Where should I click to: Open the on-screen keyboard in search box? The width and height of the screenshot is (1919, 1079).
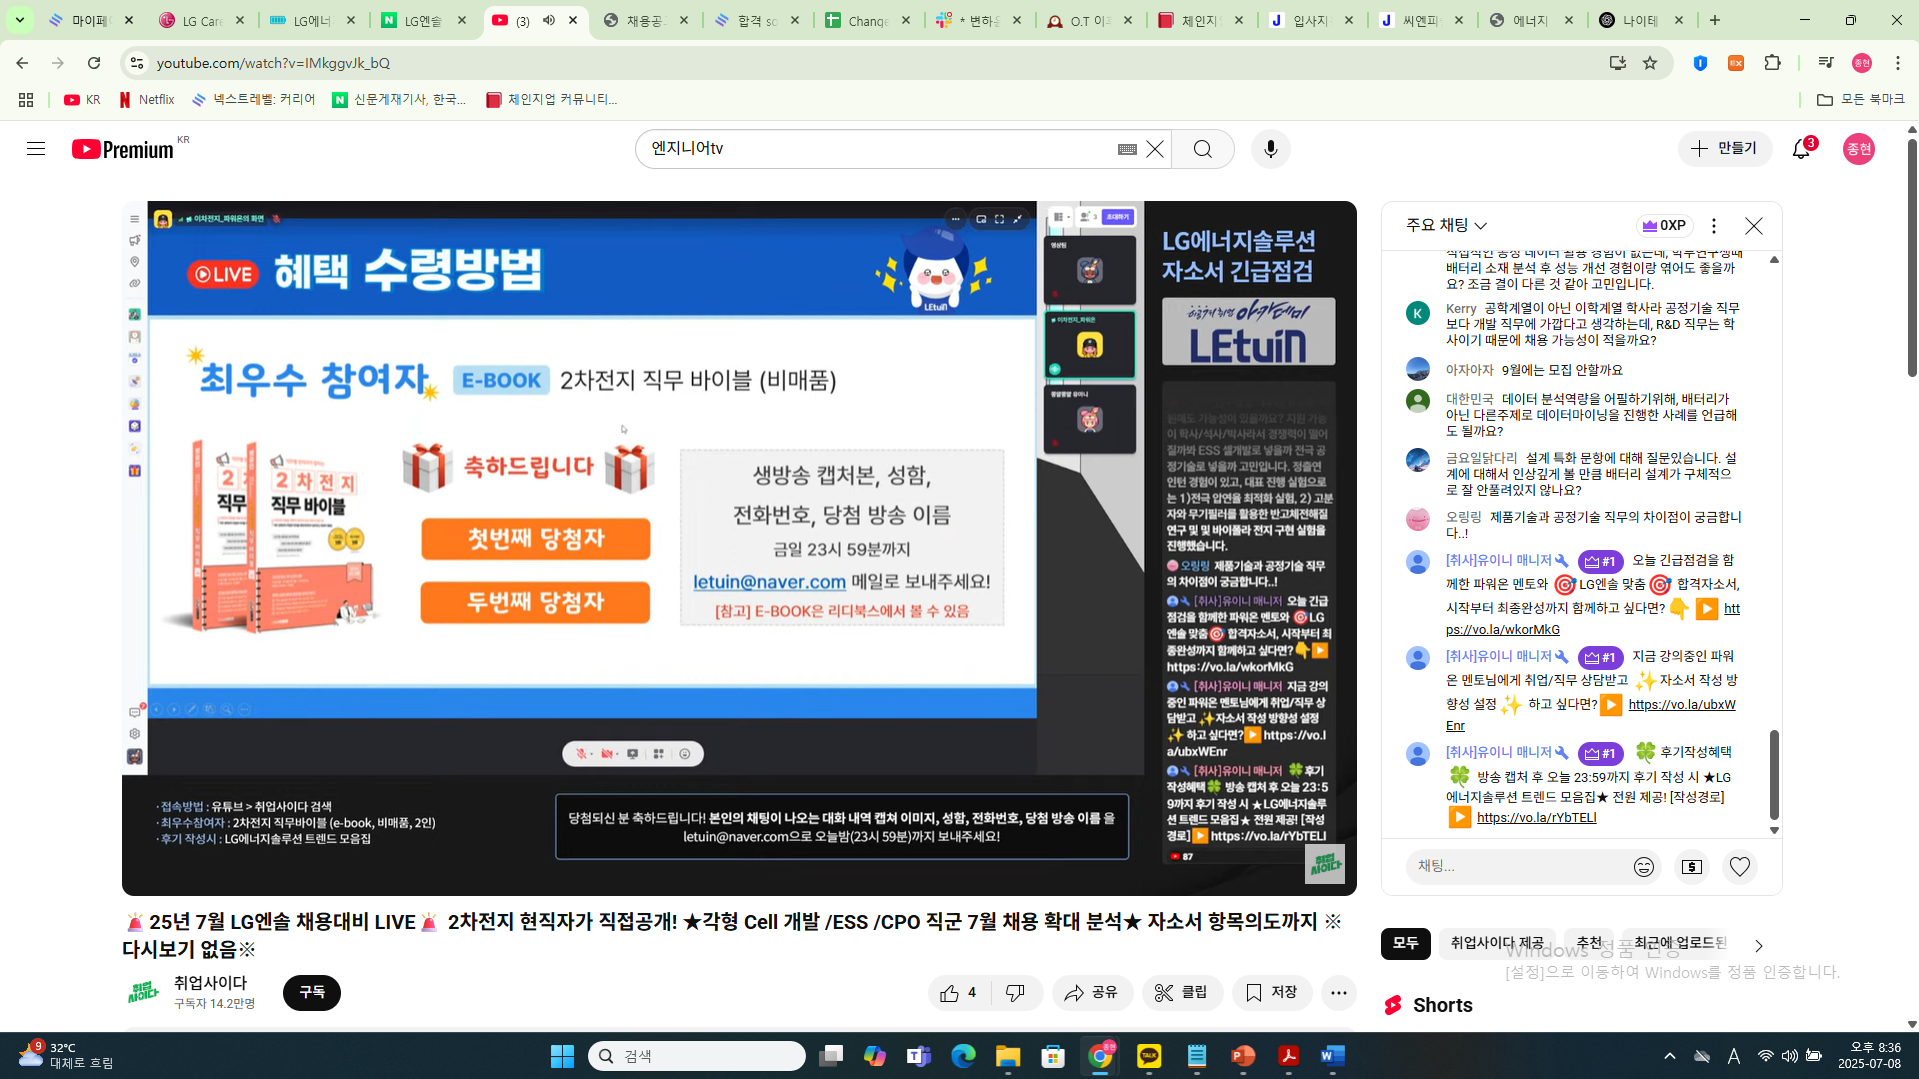point(1127,149)
